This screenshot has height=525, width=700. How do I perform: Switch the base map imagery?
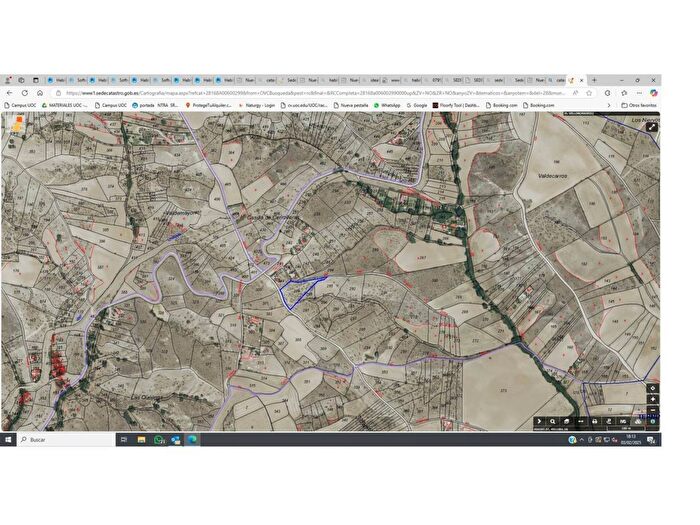[638, 421]
